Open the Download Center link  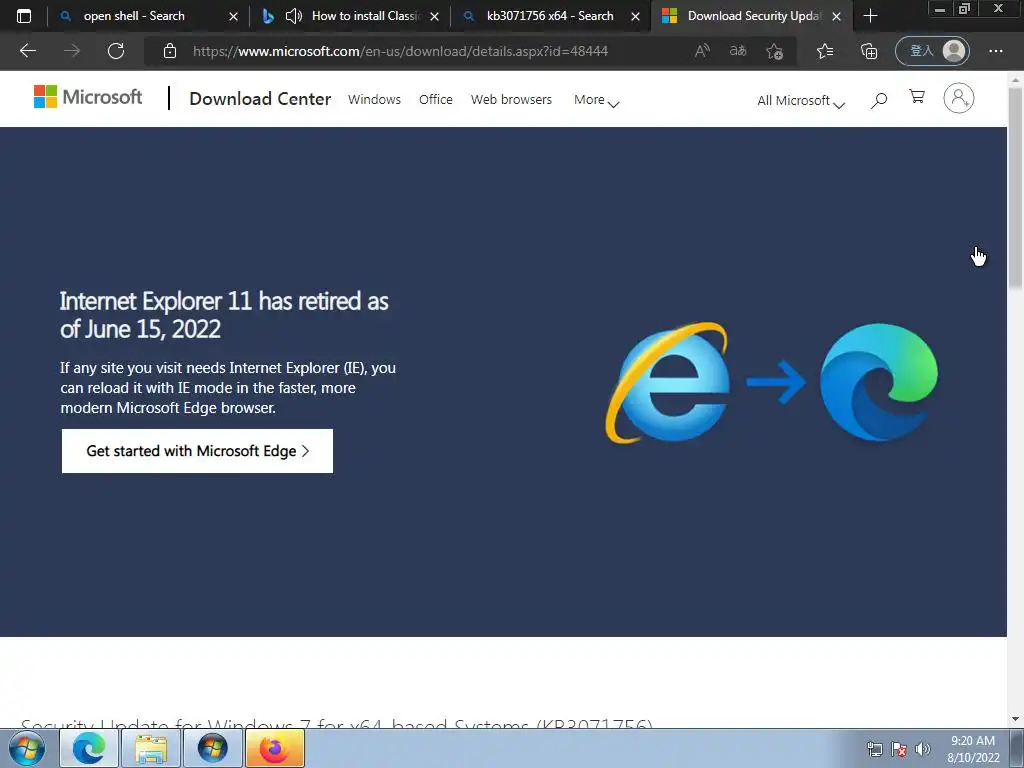pyautogui.click(x=260, y=99)
